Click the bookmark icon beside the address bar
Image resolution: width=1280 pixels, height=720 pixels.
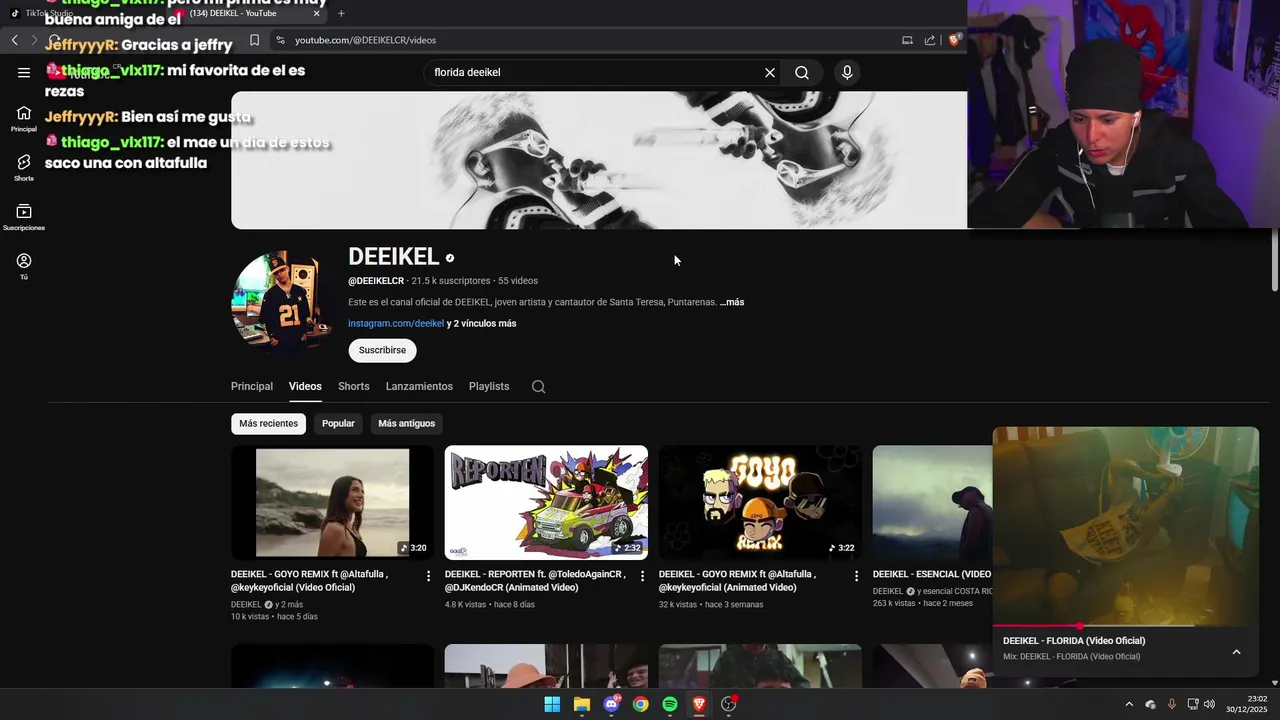coord(254,40)
